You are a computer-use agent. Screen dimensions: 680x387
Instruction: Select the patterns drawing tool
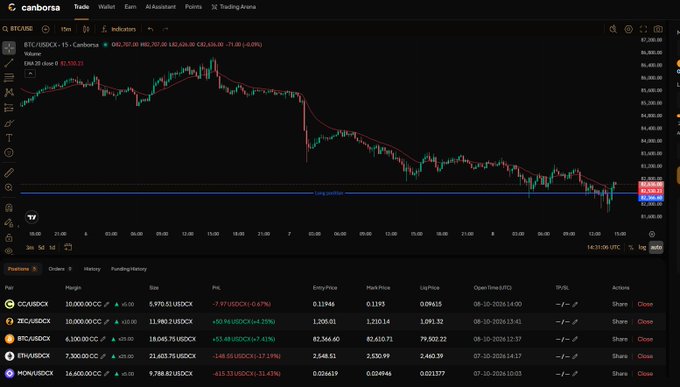(9, 92)
